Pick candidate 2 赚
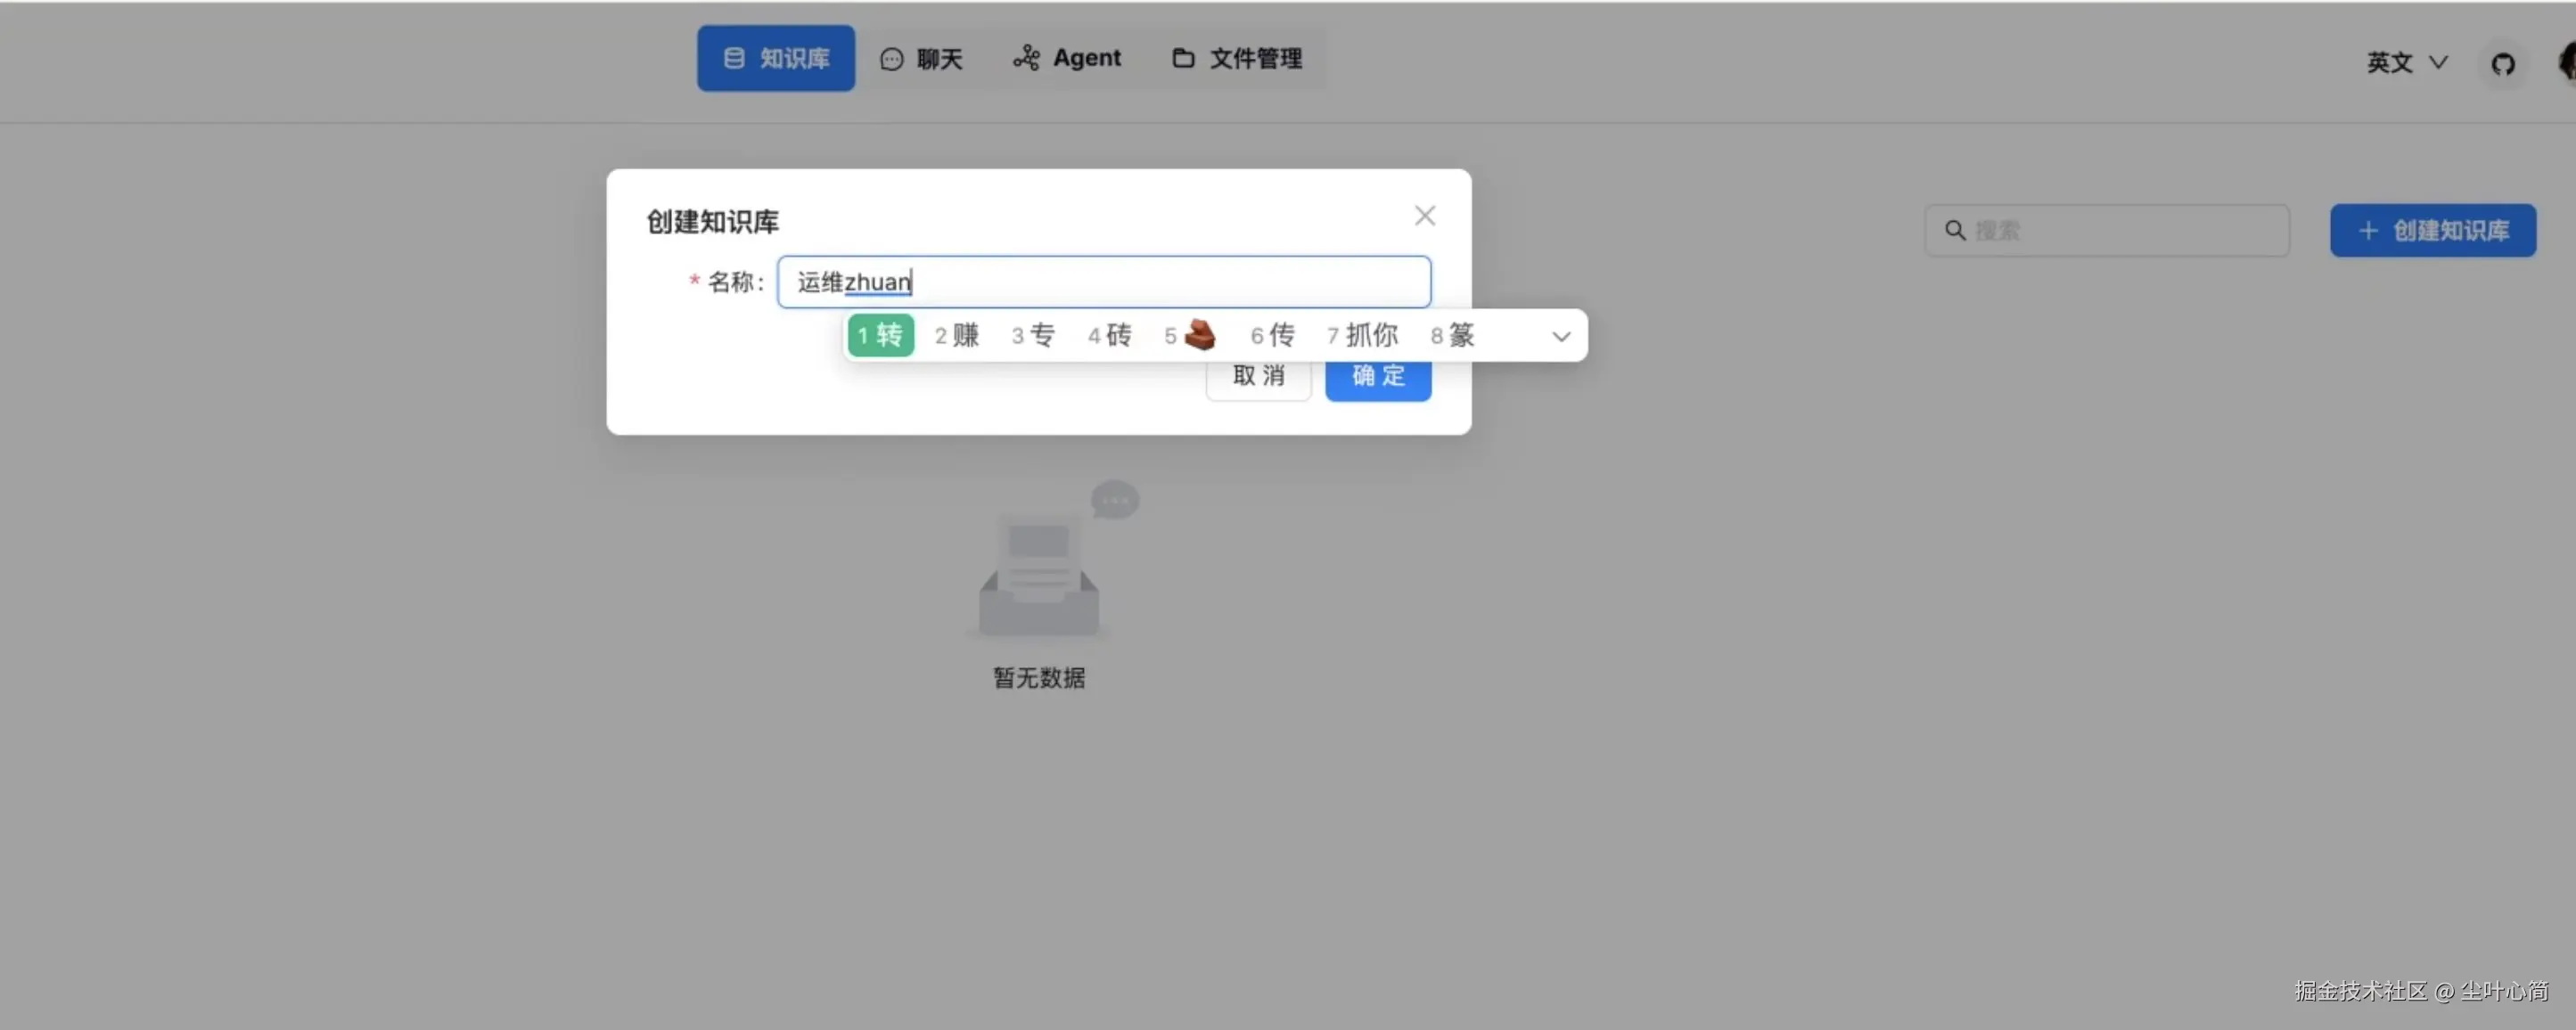This screenshot has height=1030, width=2576. click(957, 335)
